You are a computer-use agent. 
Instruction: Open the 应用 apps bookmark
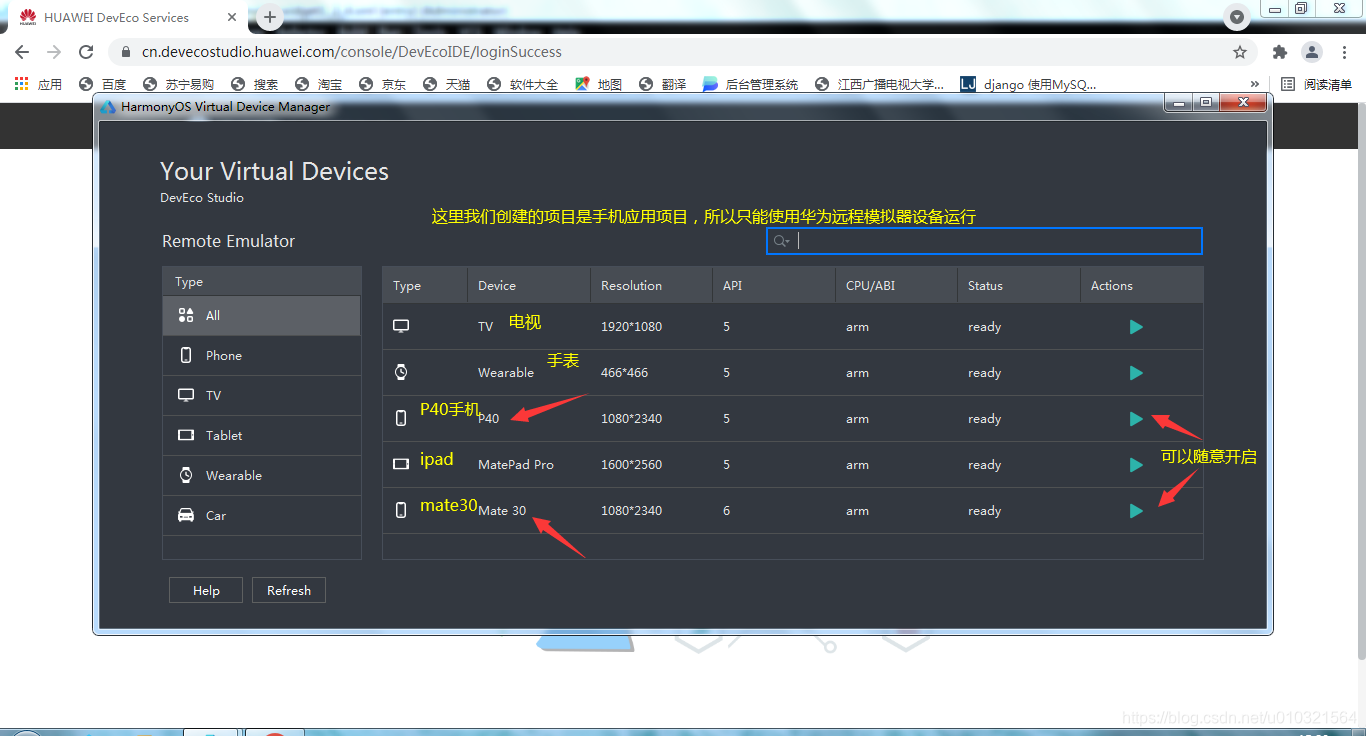[38, 85]
